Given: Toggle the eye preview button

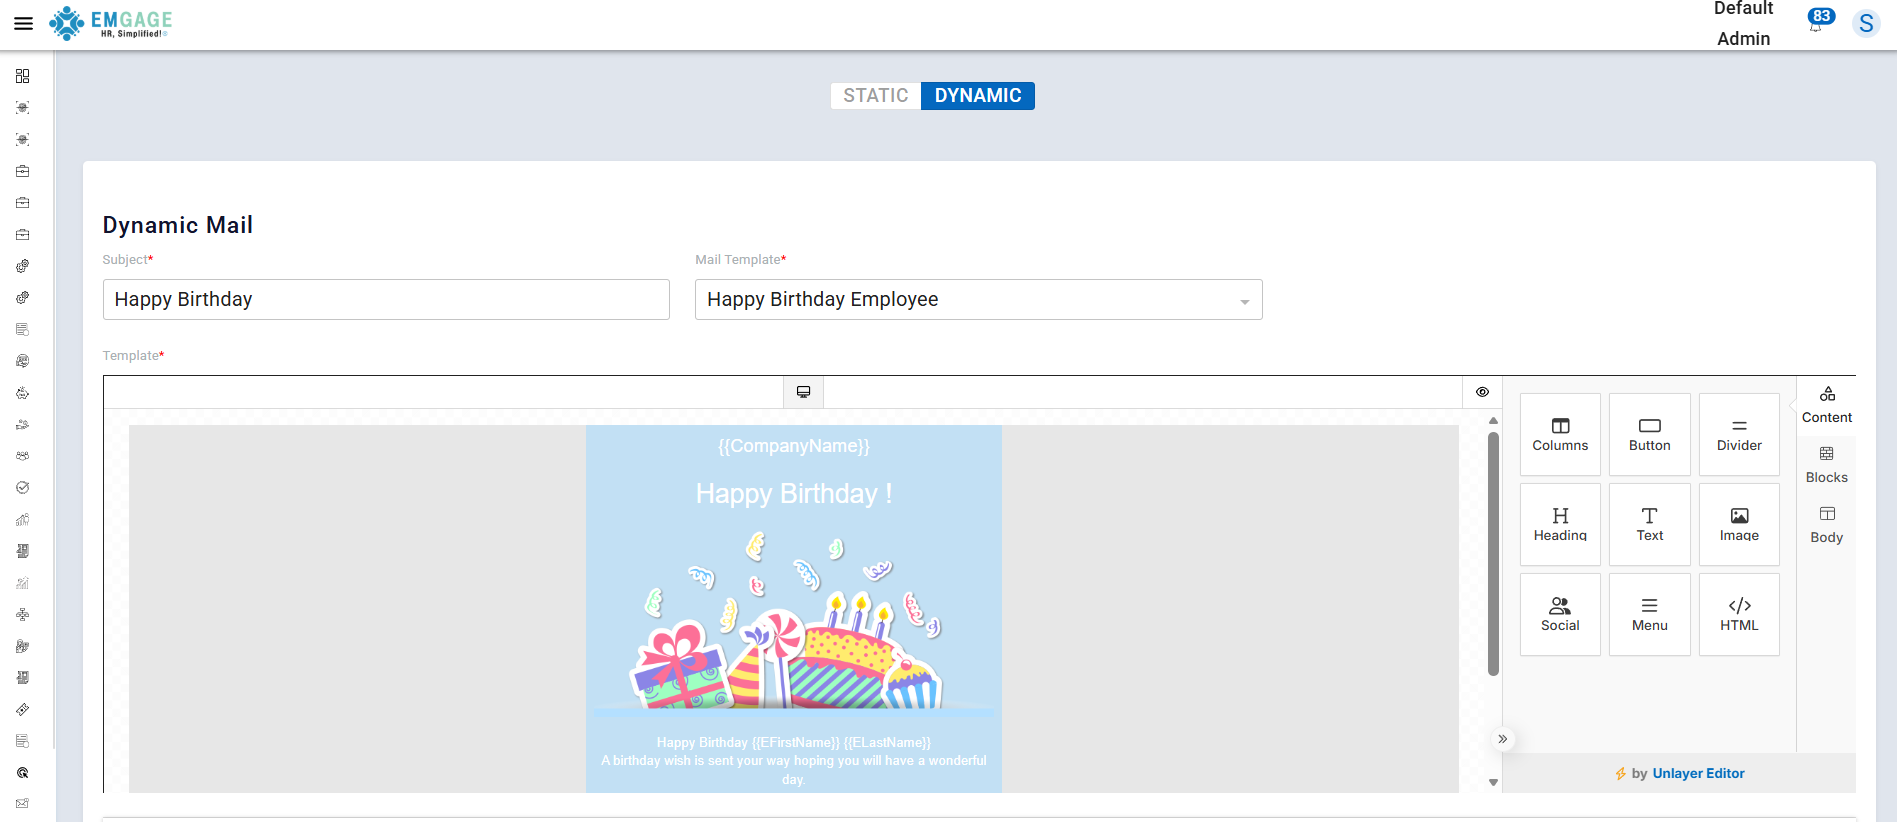Looking at the screenshot, I should coord(1482,392).
